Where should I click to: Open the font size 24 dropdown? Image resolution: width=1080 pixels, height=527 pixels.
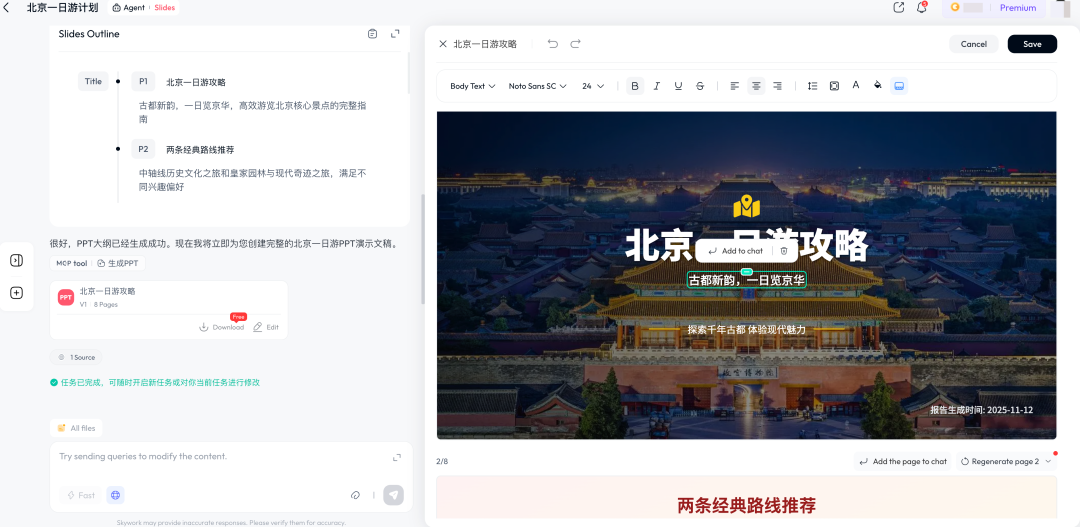pos(593,86)
